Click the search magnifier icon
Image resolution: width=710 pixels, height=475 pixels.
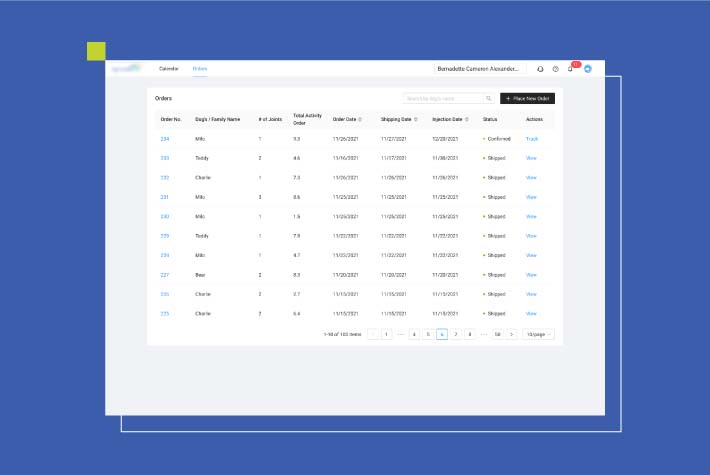coord(489,98)
